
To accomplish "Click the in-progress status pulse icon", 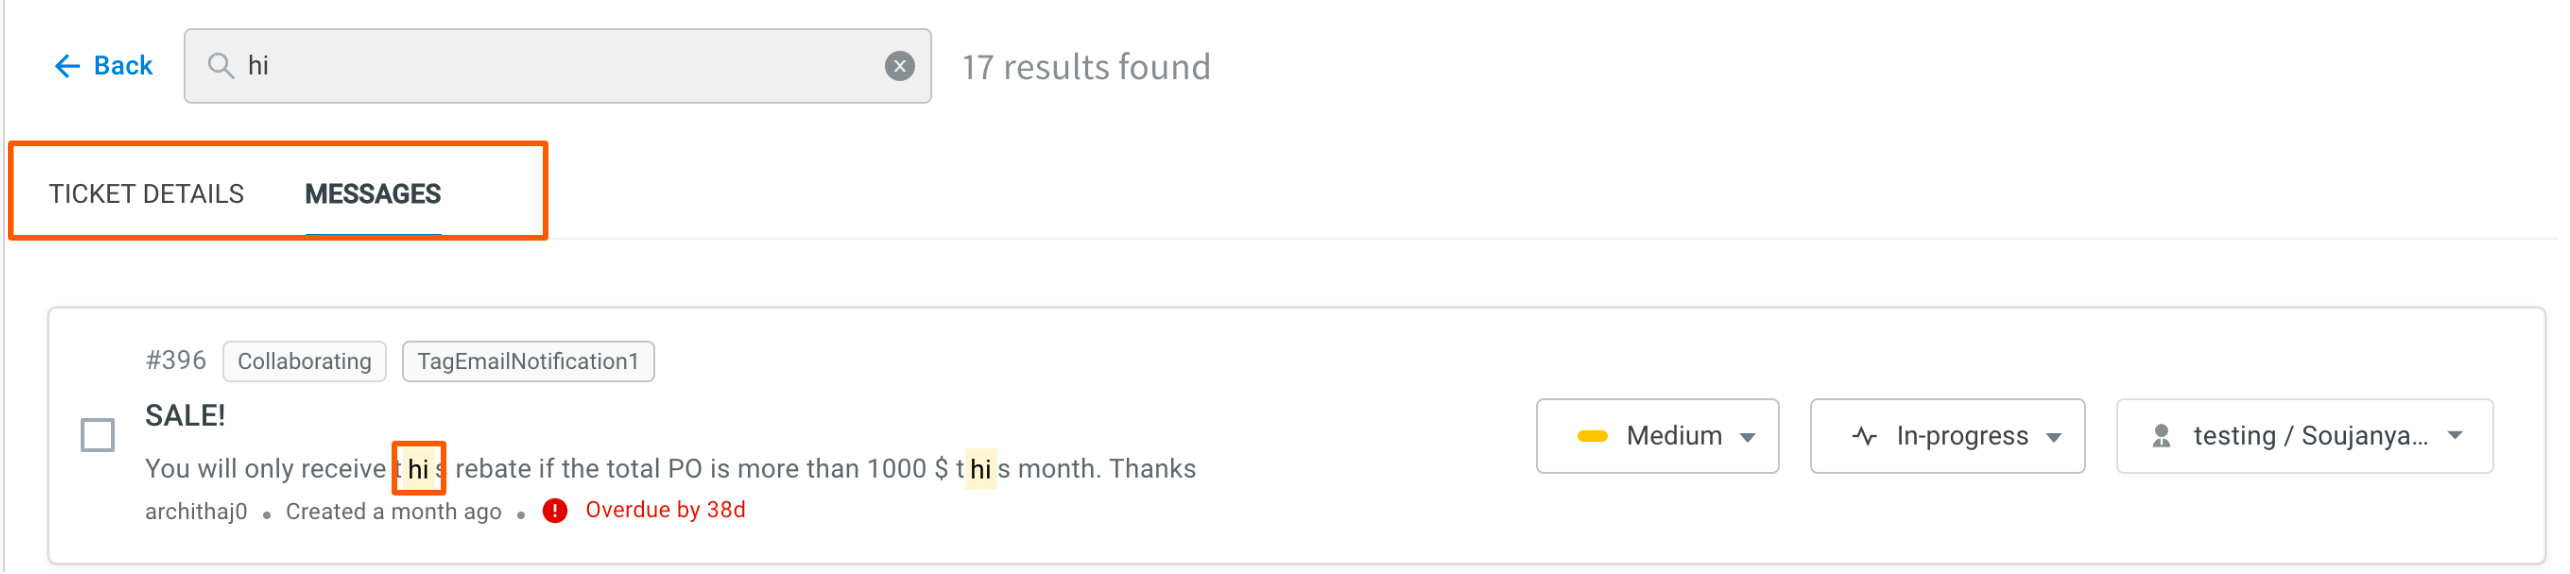I will pos(1864,436).
